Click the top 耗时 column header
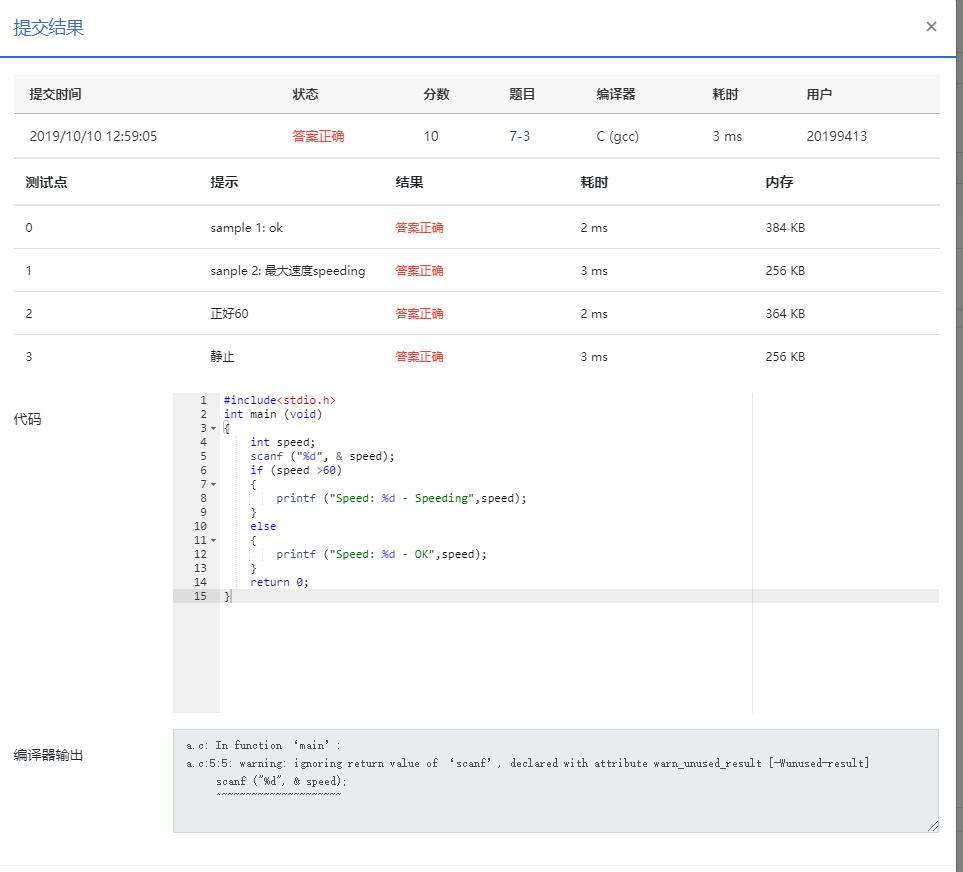 [725, 94]
